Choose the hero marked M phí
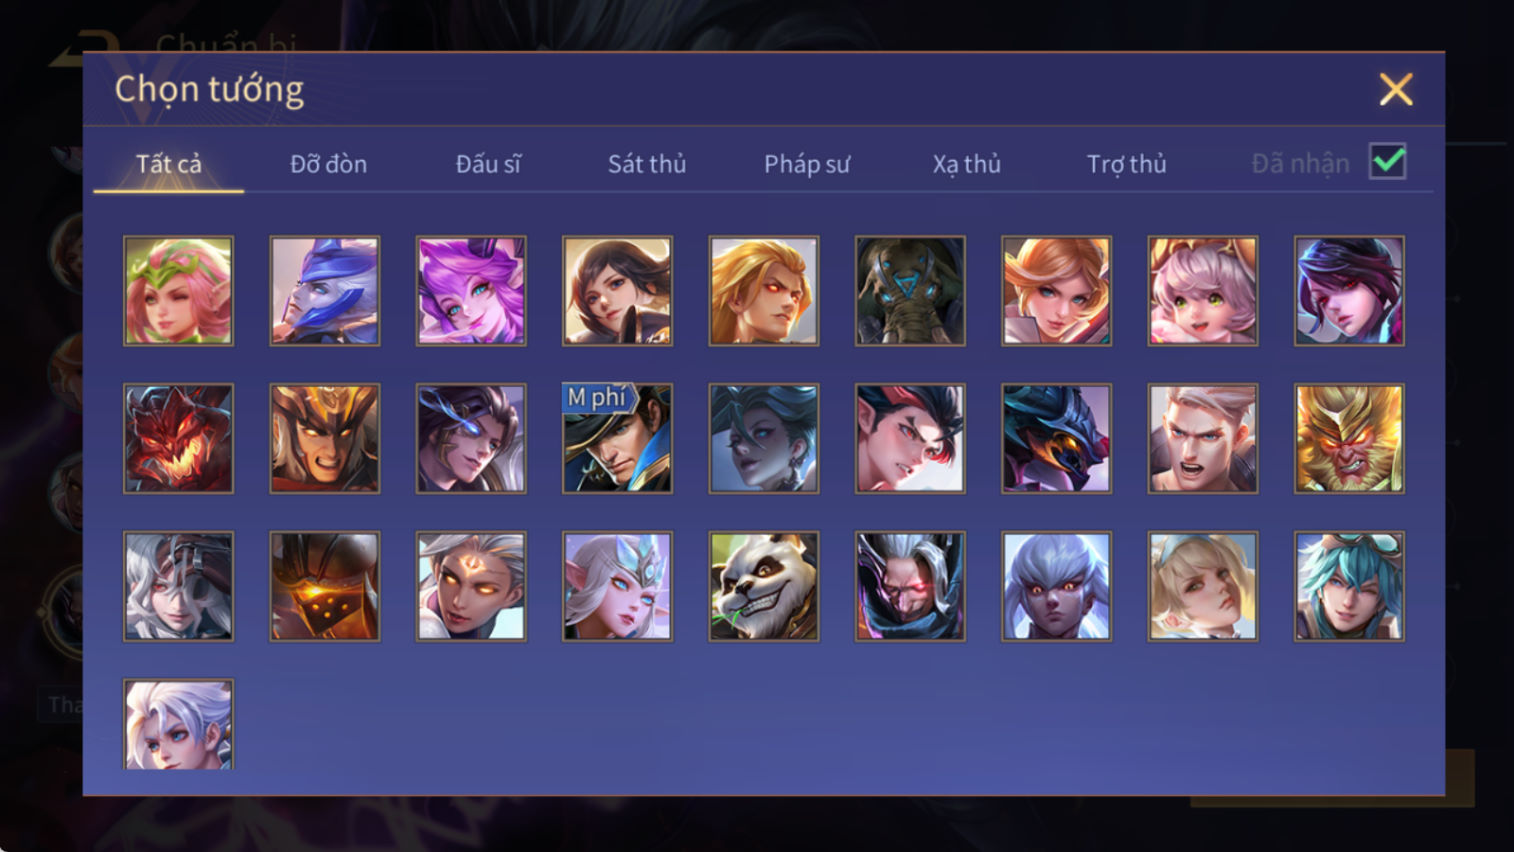This screenshot has width=1514, height=852. [x=617, y=438]
